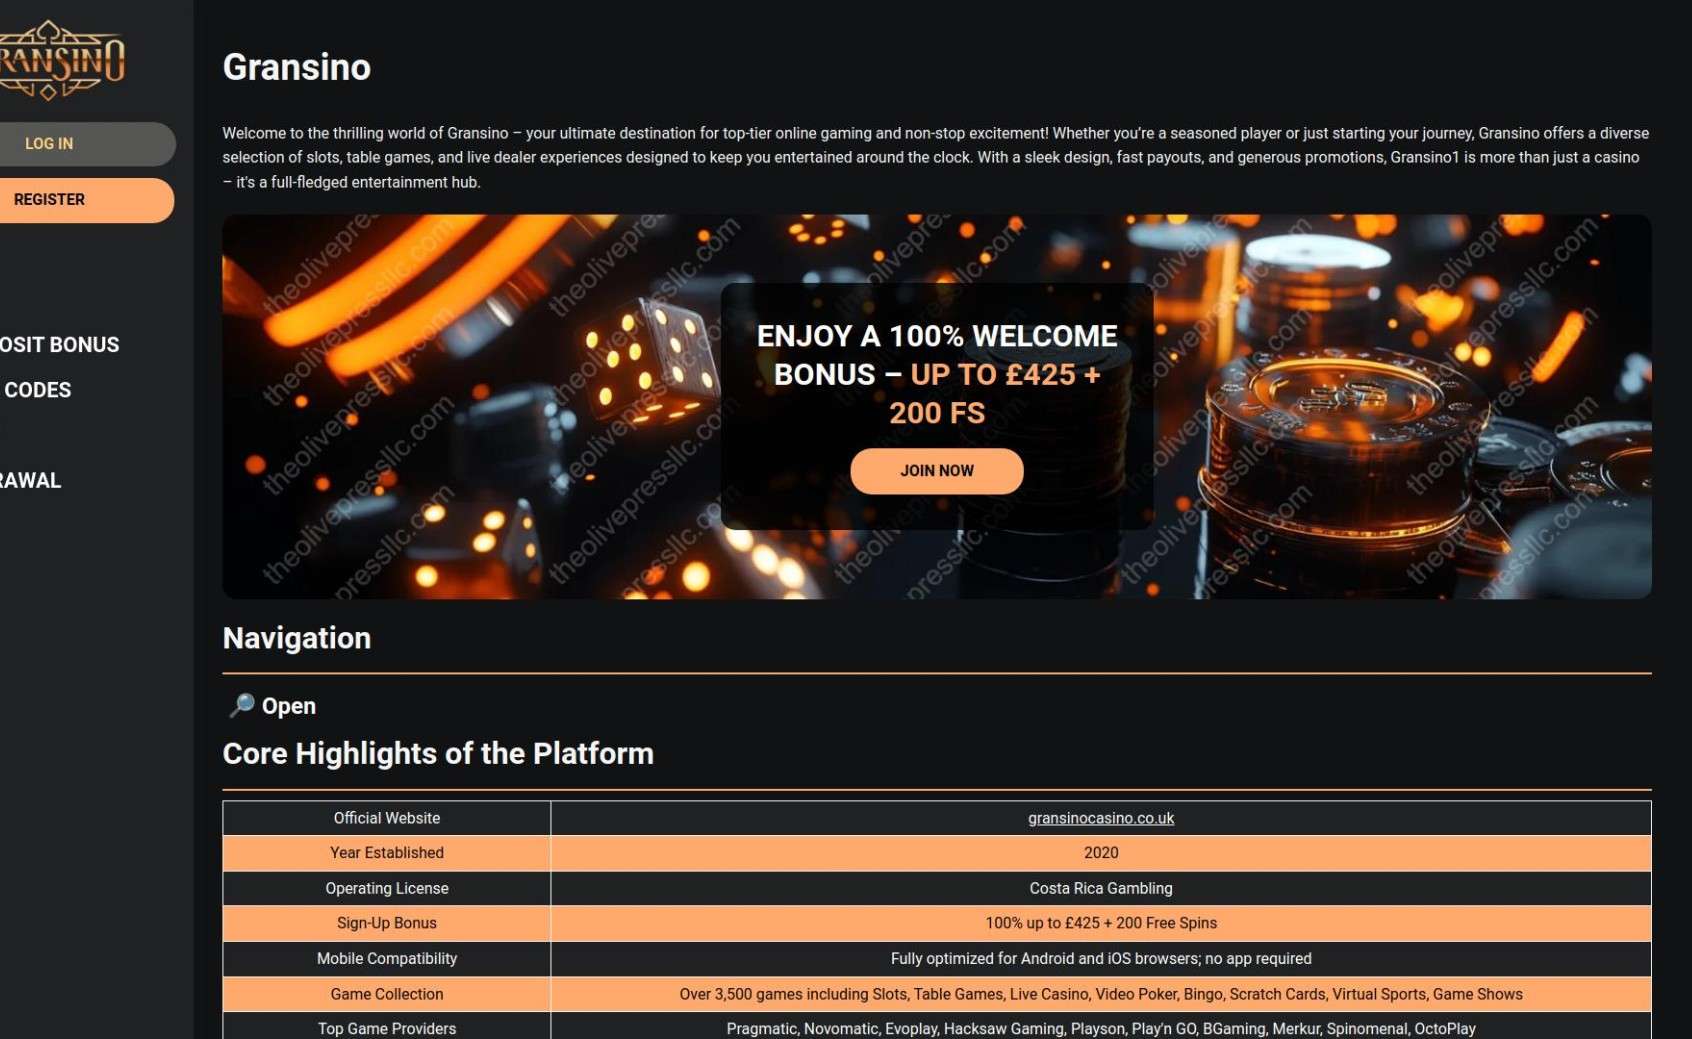The height and width of the screenshot is (1039, 1692).
Task: Click the magnifier icon next to Open
Action: (x=241, y=705)
